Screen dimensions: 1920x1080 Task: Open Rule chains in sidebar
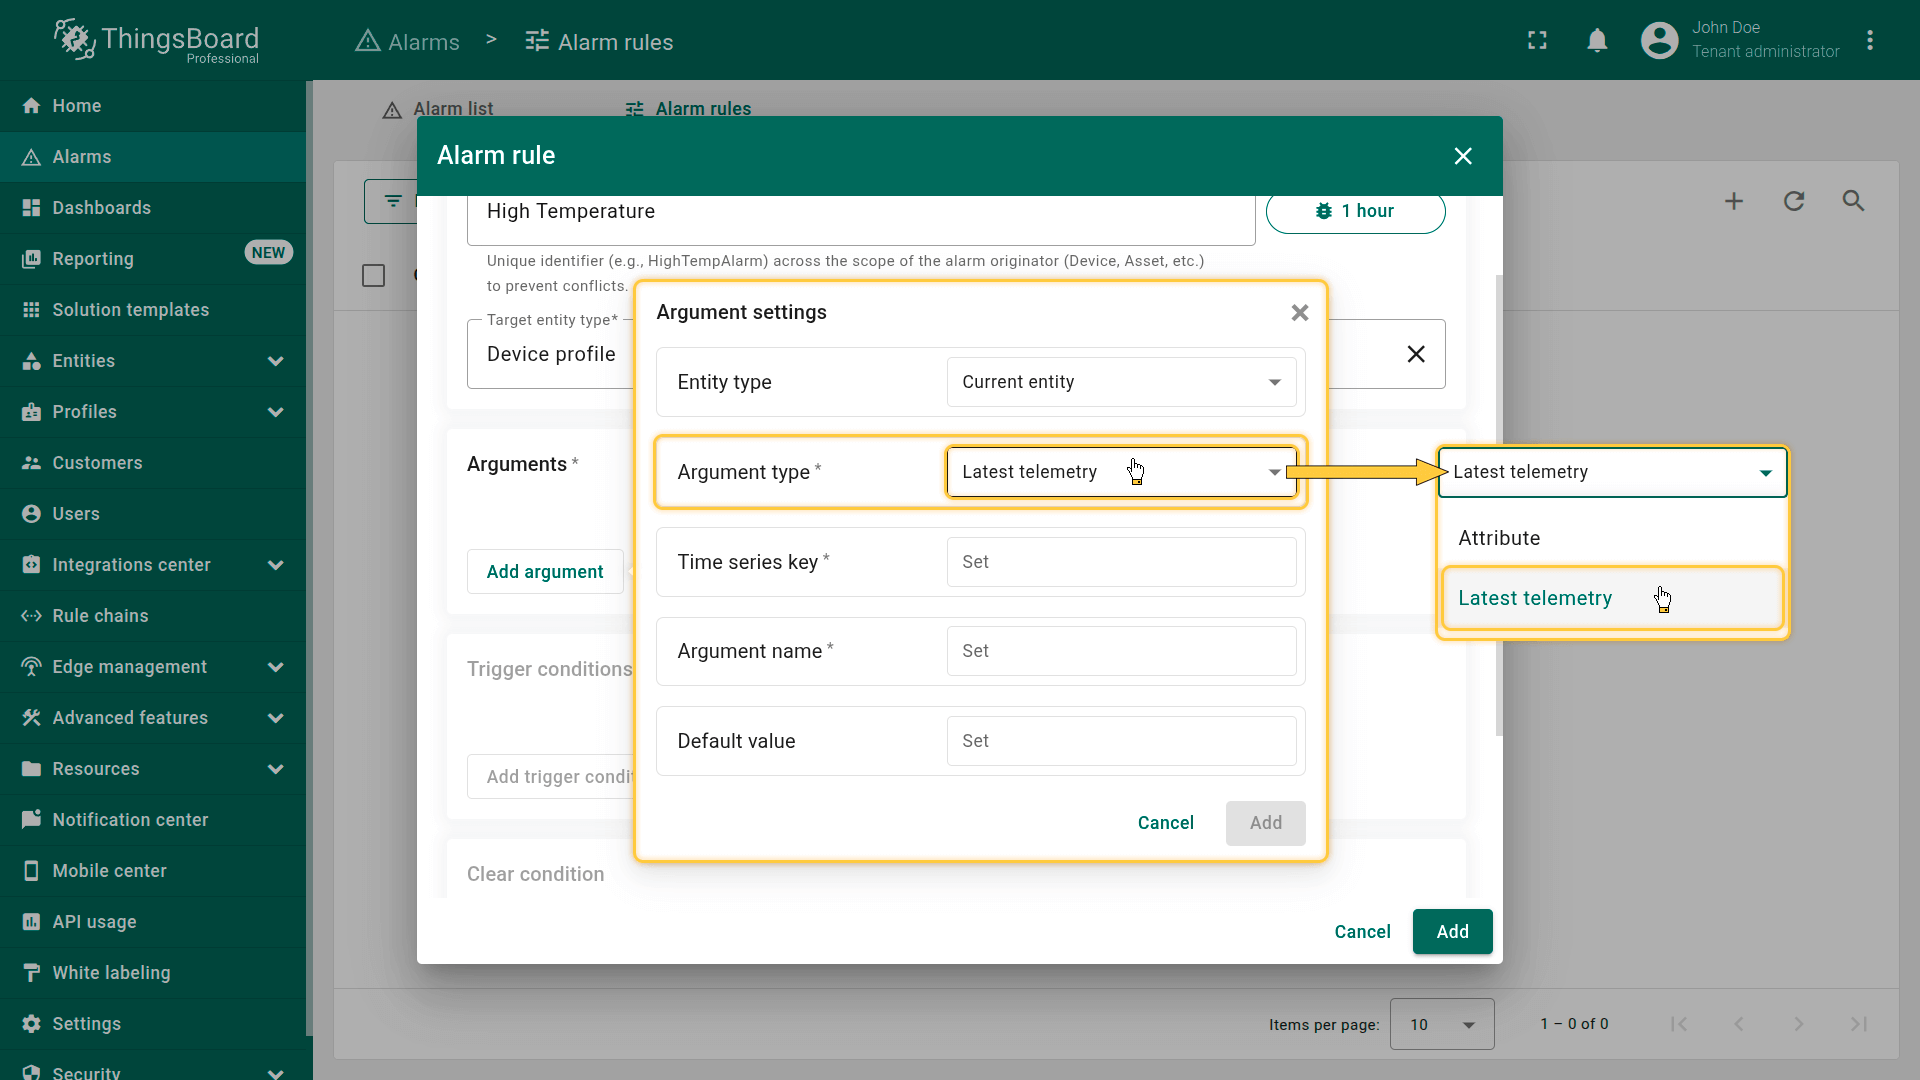100,616
